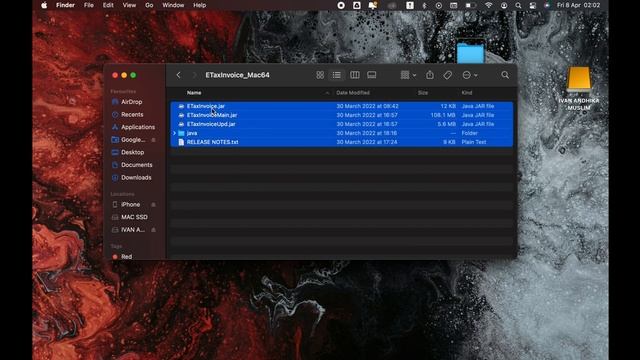Open AirDrop in the sidebar
Image resolution: width=640 pixels, height=360 pixels.
(131, 102)
